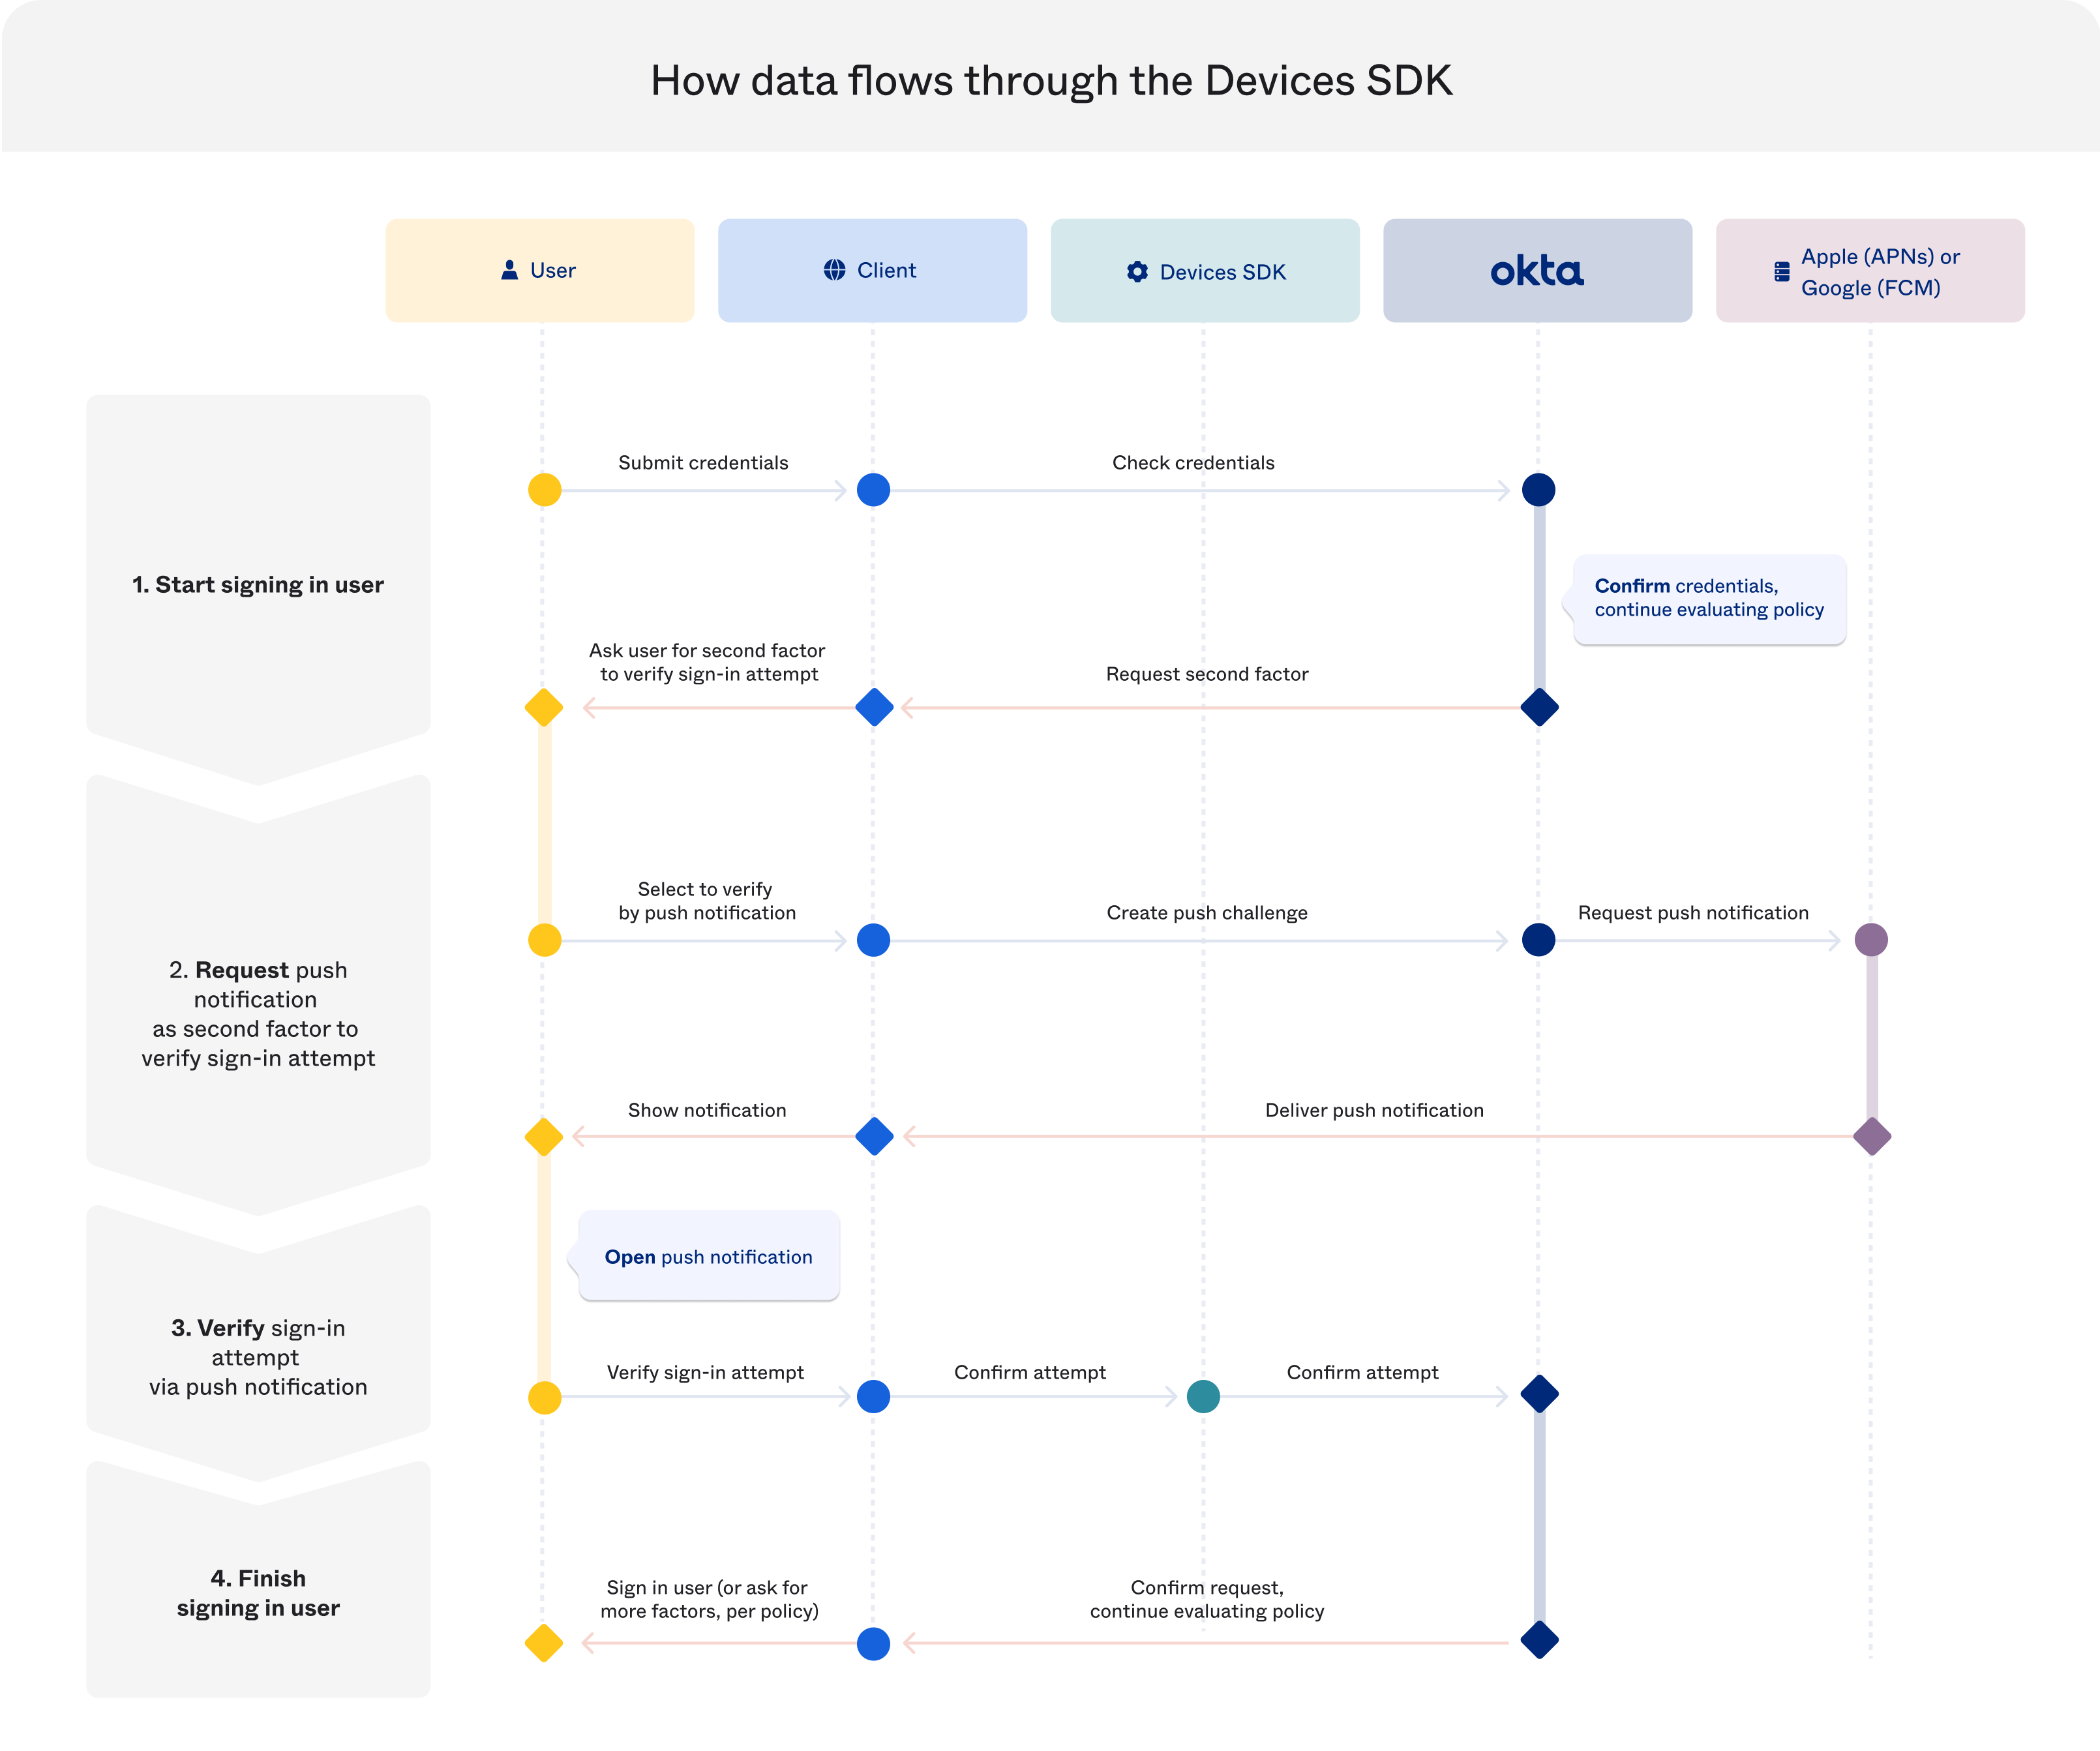The width and height of the screenshot is (2100, 1751).
Task: Click the 'Check credentials' label
Action: click(x=1193, y=463)
